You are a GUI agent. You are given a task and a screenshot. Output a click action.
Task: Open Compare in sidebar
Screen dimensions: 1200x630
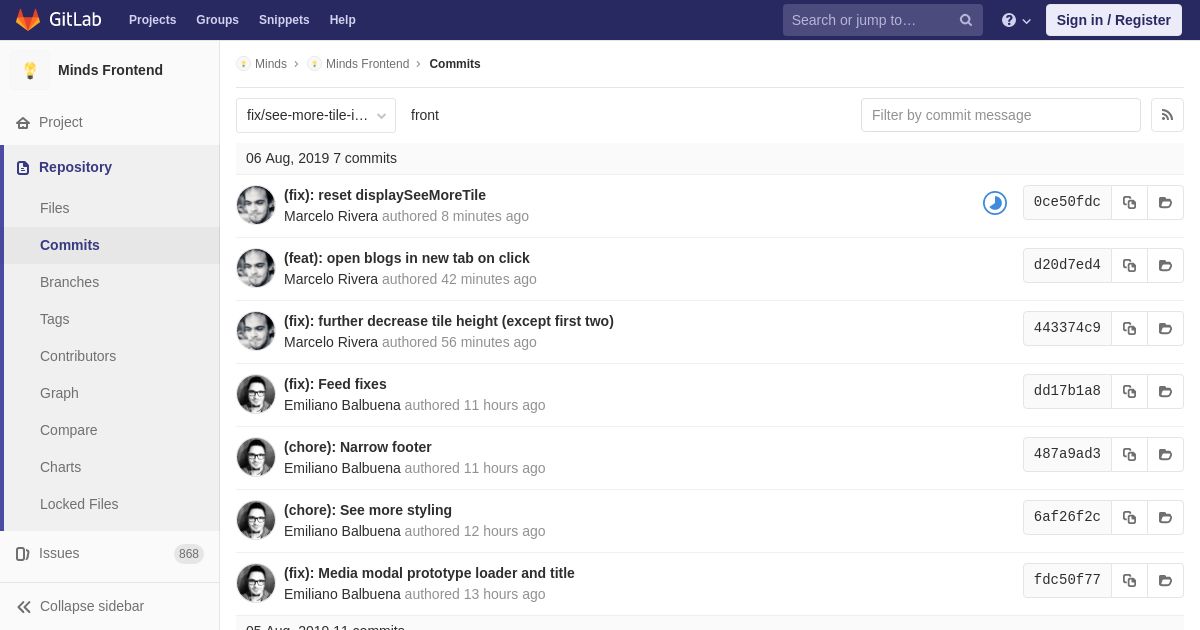click(69, 430)
